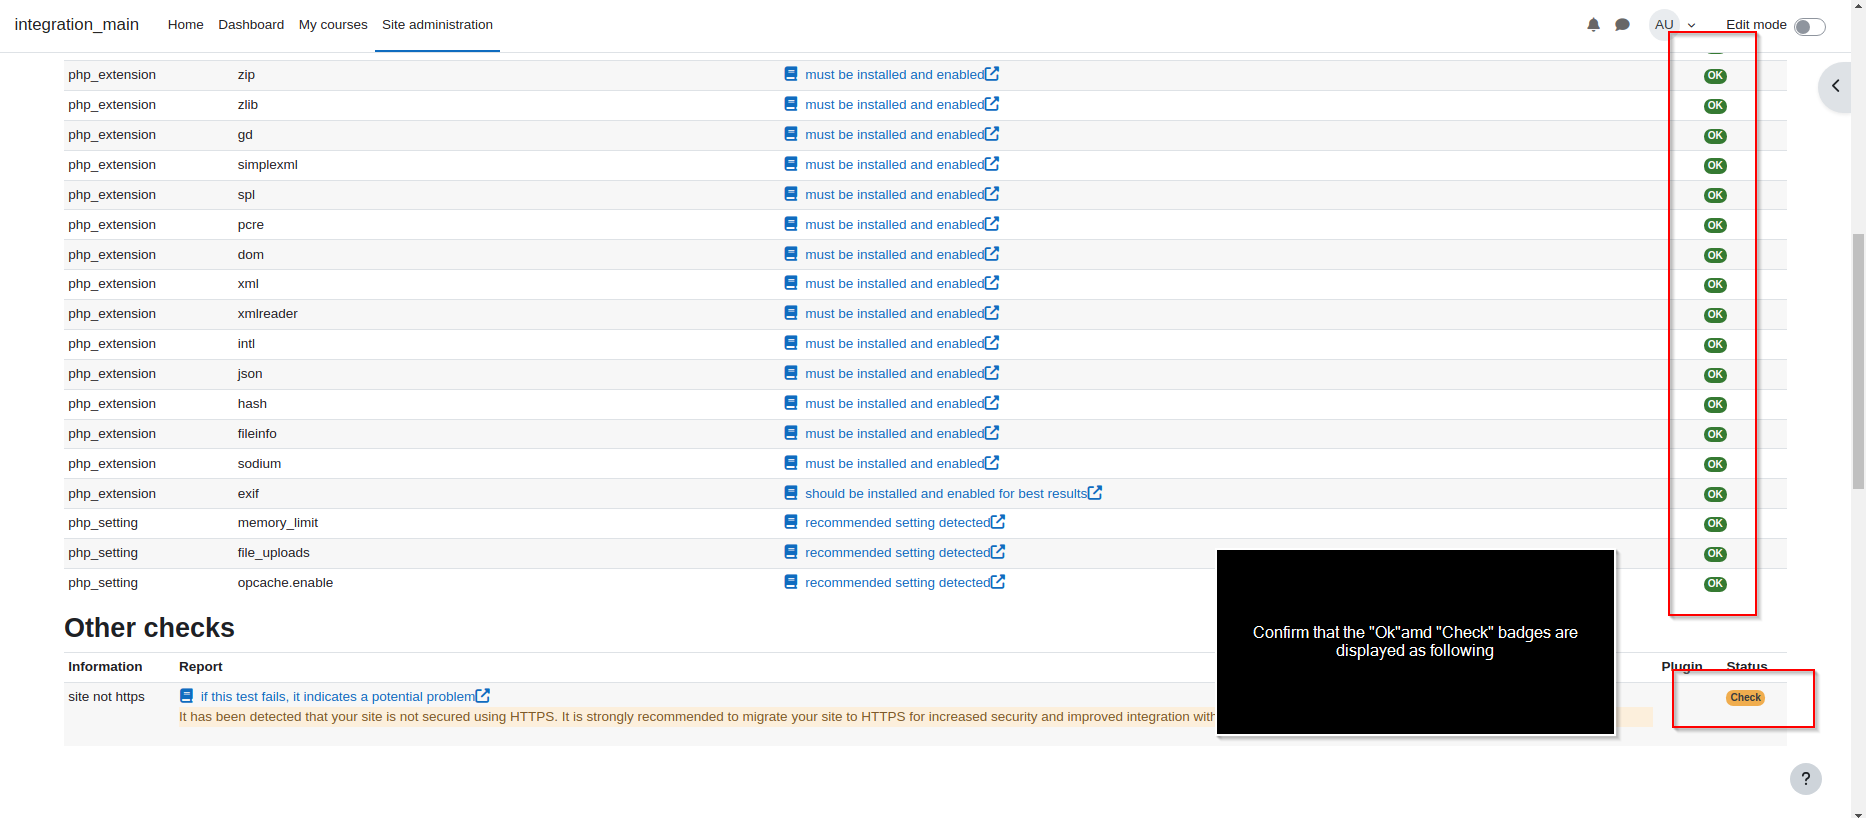The height and width of the screenshot is (818, 1866).
Task: Open memory_limit recommended setting link
Action: tap(897, 523)
